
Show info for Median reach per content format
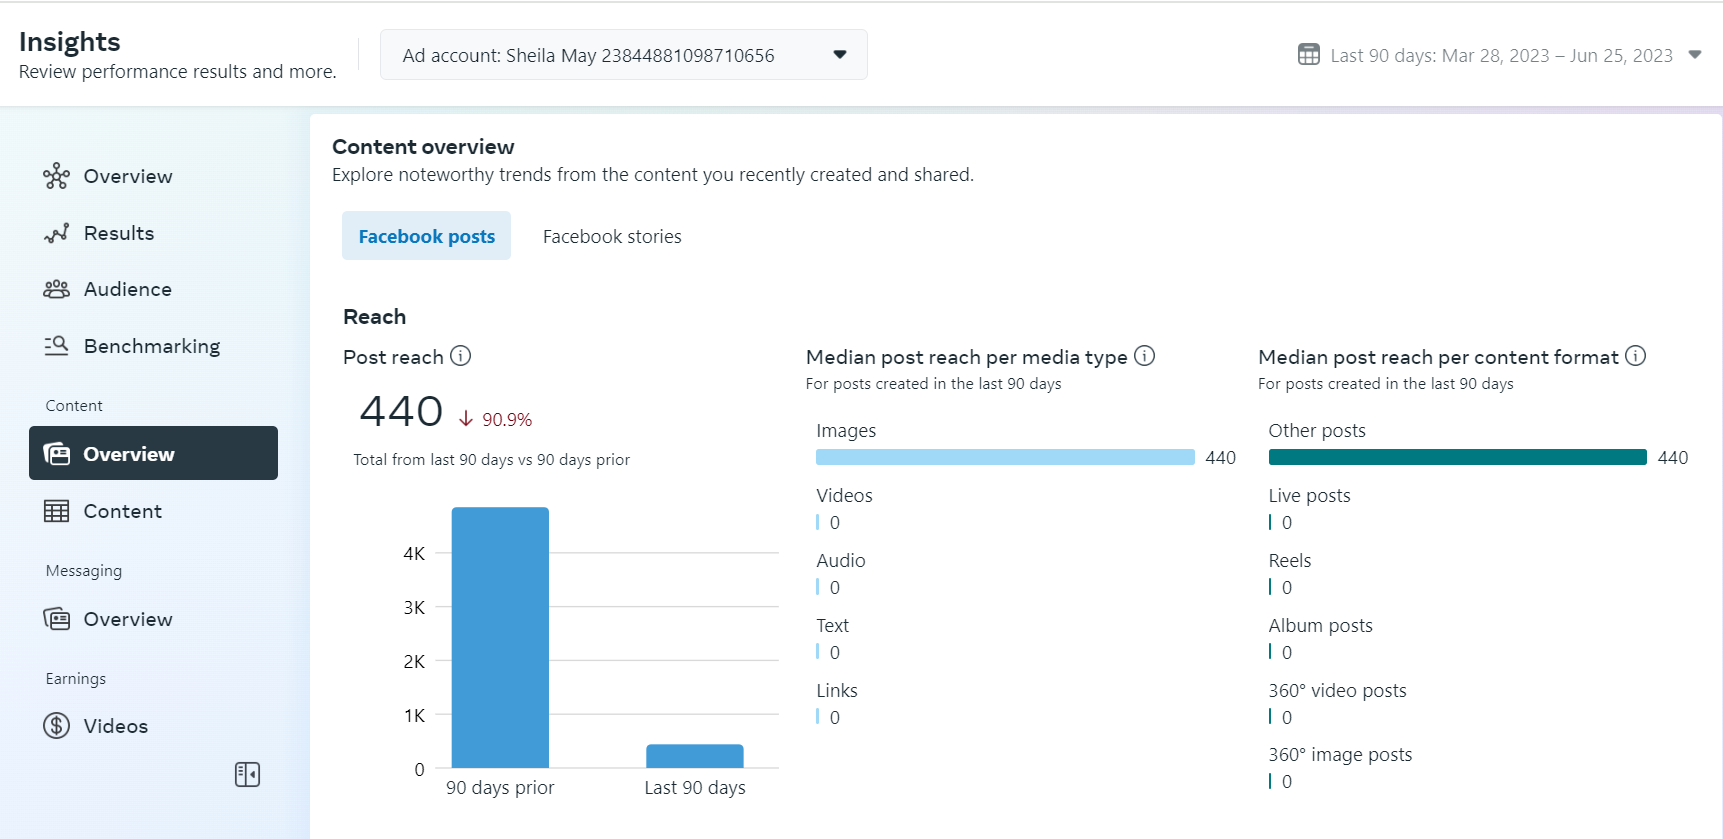coord(1635,356)
